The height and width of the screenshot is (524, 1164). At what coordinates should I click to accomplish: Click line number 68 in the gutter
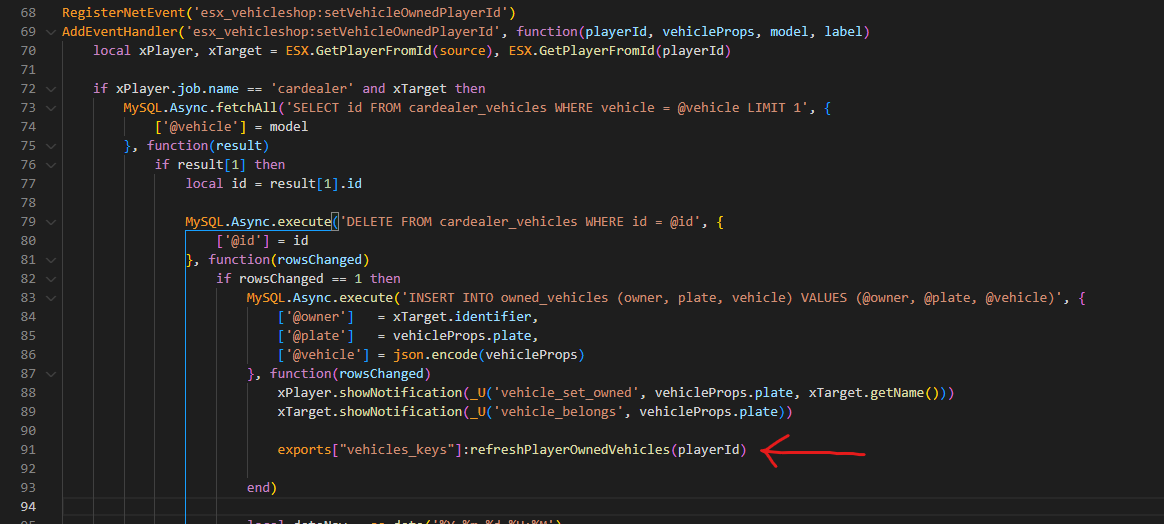point(27,13)
